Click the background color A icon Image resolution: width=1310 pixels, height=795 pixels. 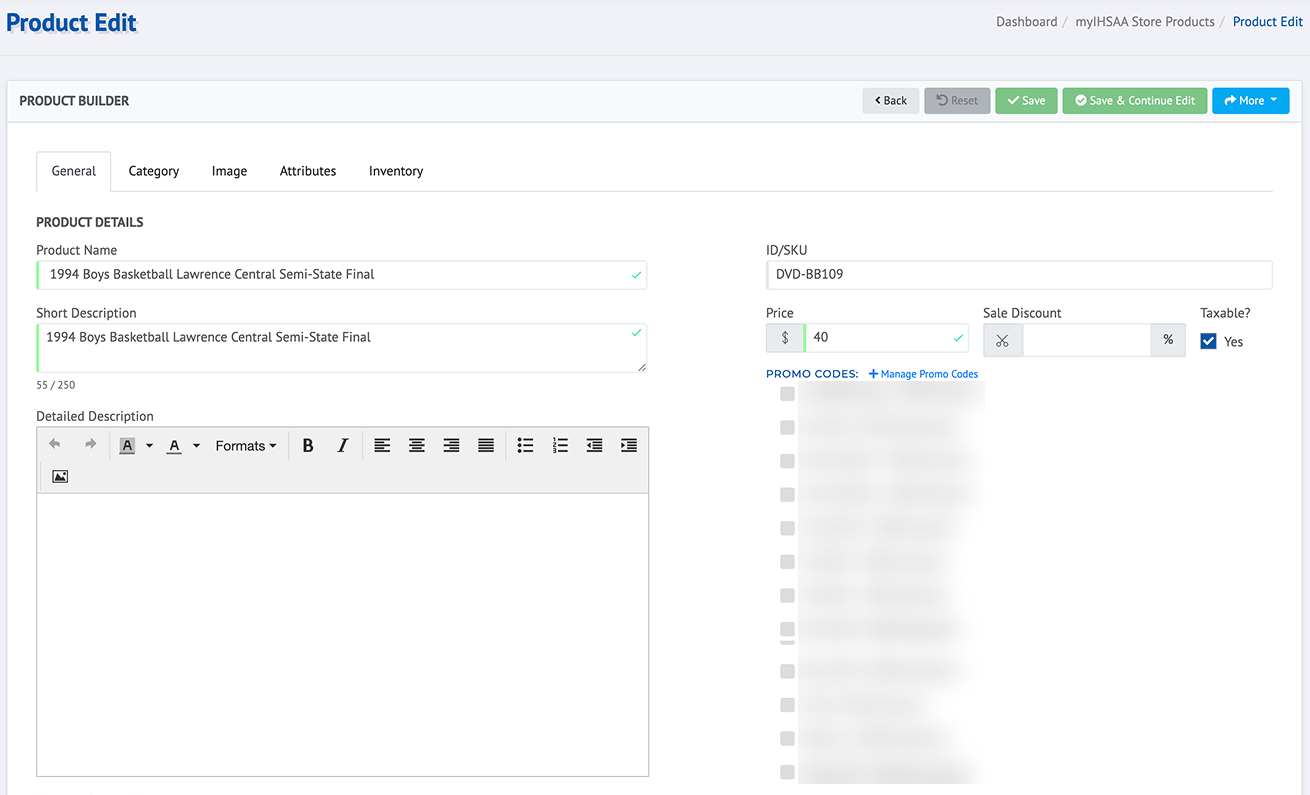click(127, 446)
